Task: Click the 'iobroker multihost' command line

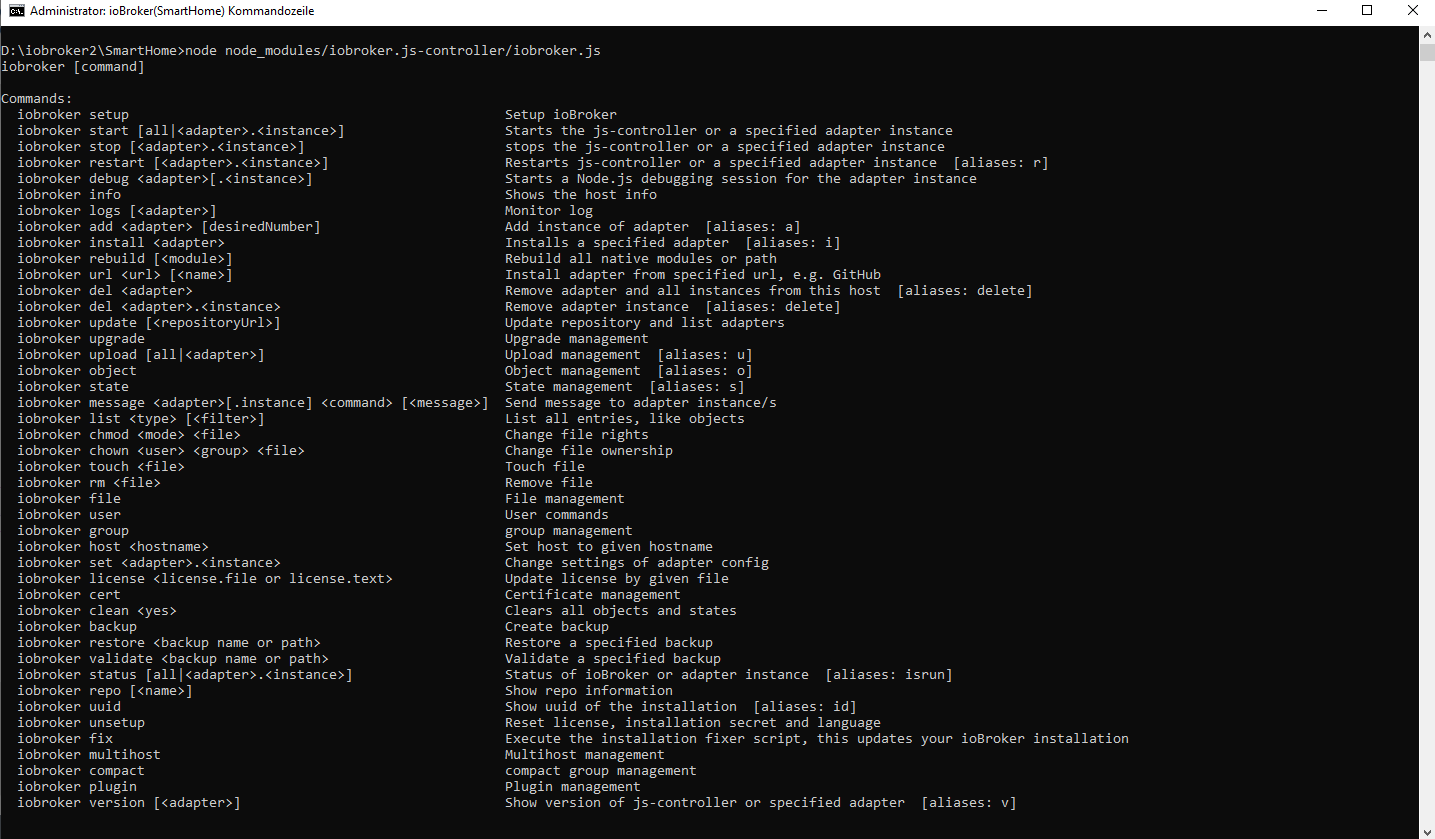Action: [x=89, y=755]
